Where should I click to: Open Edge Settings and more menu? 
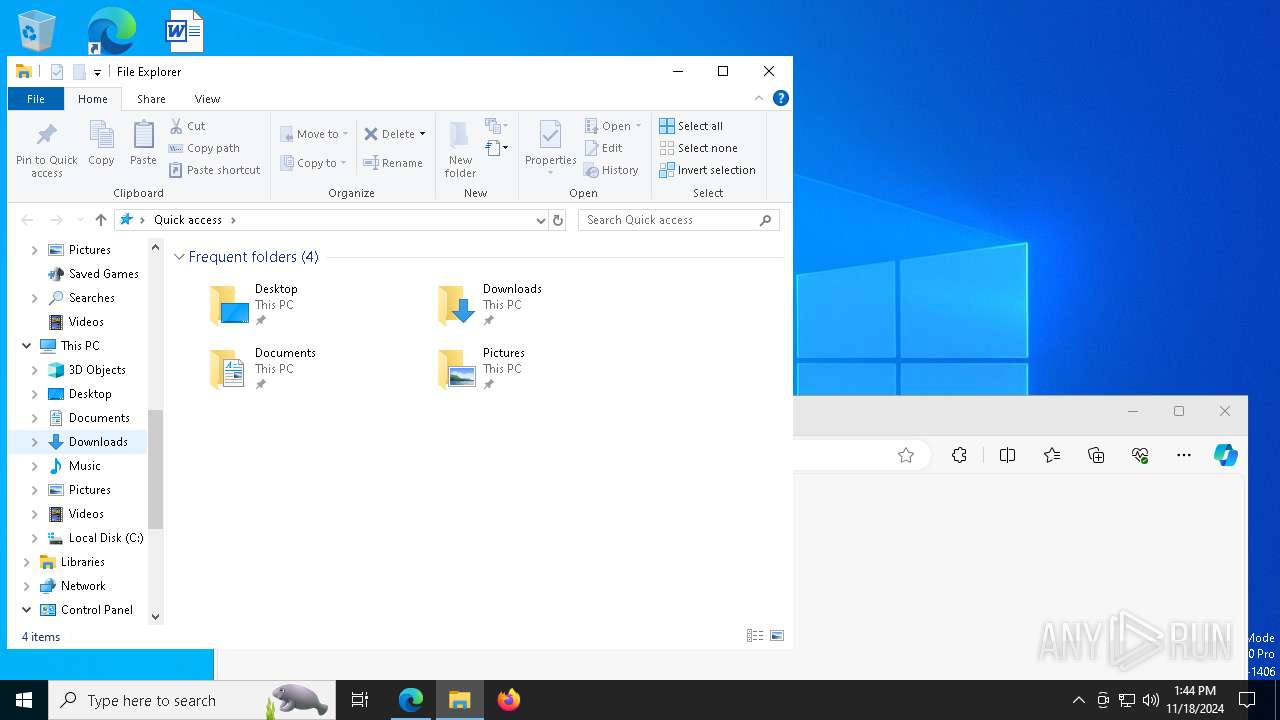[1184, 455]
